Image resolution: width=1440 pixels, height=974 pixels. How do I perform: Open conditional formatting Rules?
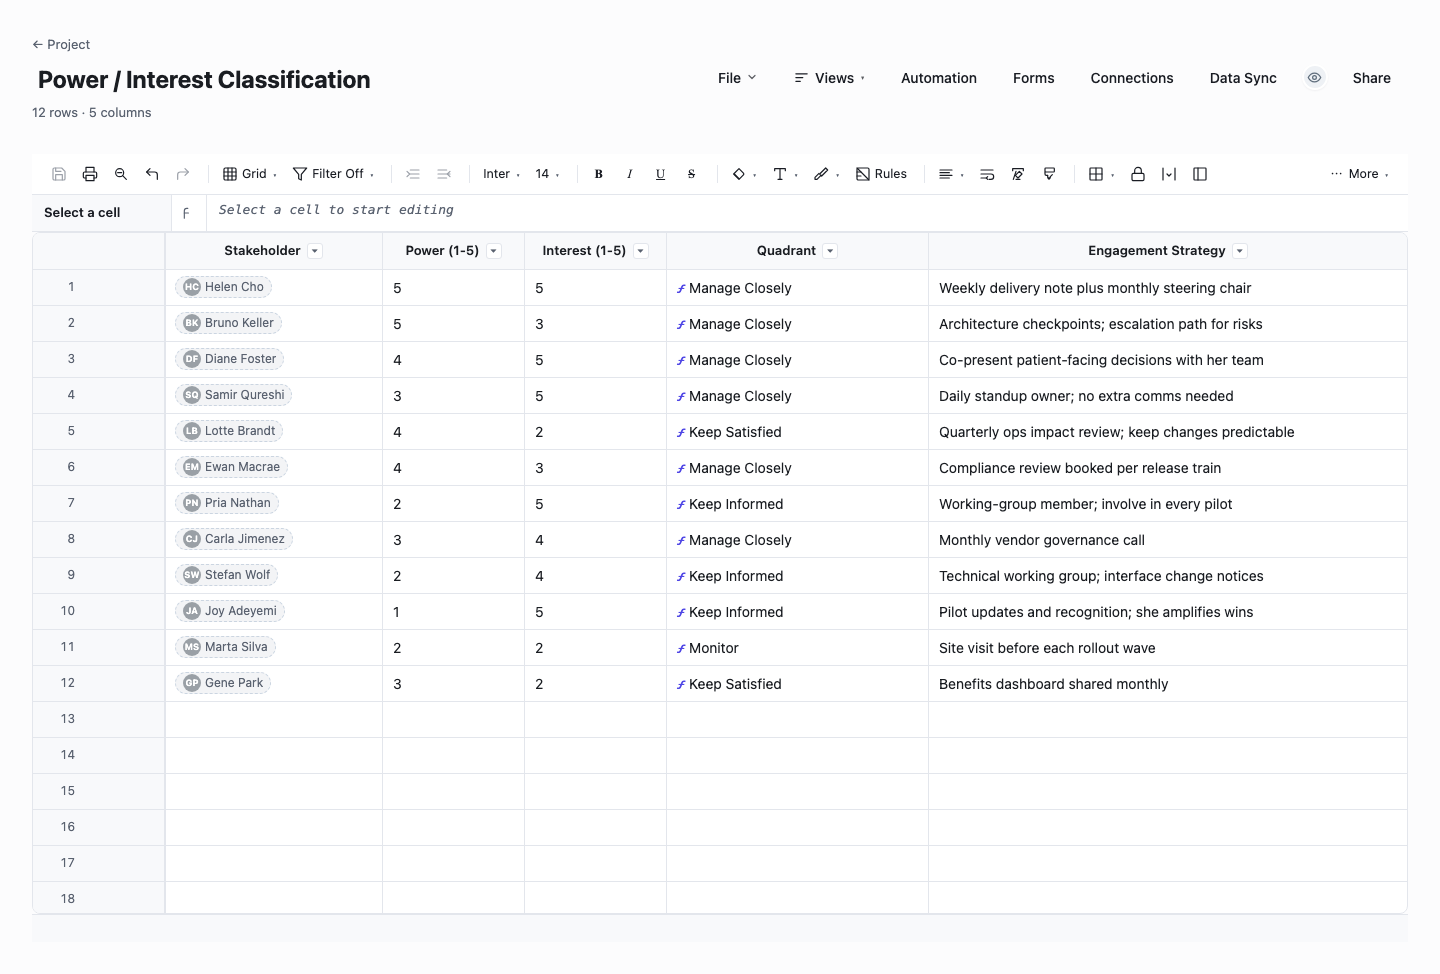(882, 174)
